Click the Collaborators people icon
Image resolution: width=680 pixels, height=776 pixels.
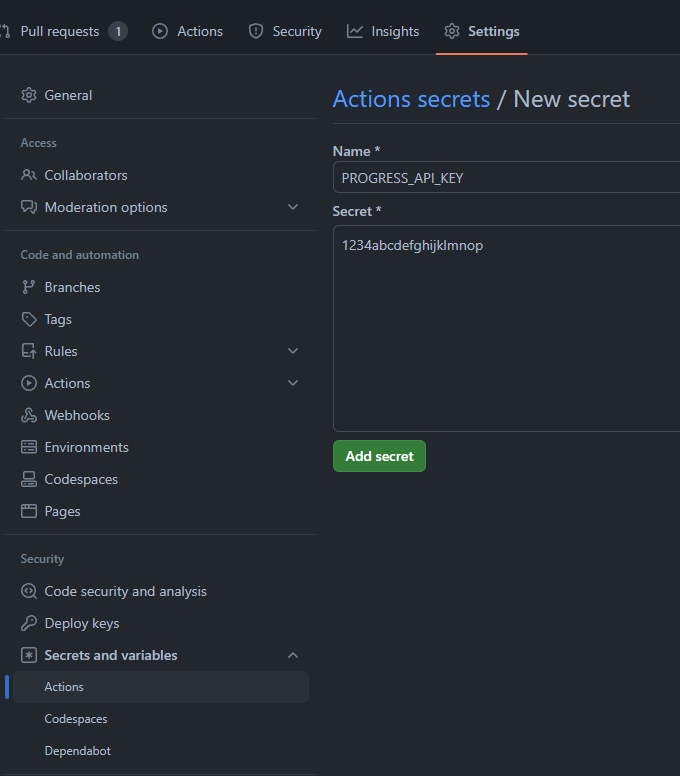tap(29, 175)
